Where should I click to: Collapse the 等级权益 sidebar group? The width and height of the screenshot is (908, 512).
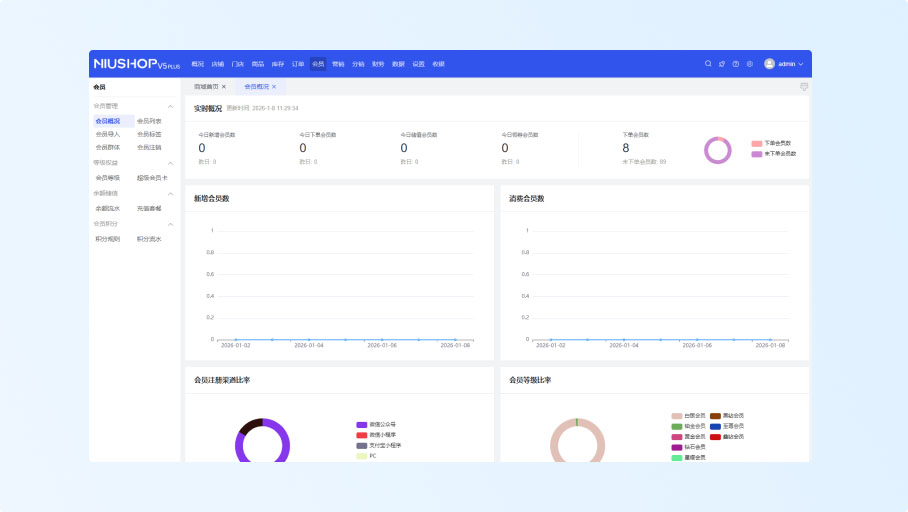point(170,162)
